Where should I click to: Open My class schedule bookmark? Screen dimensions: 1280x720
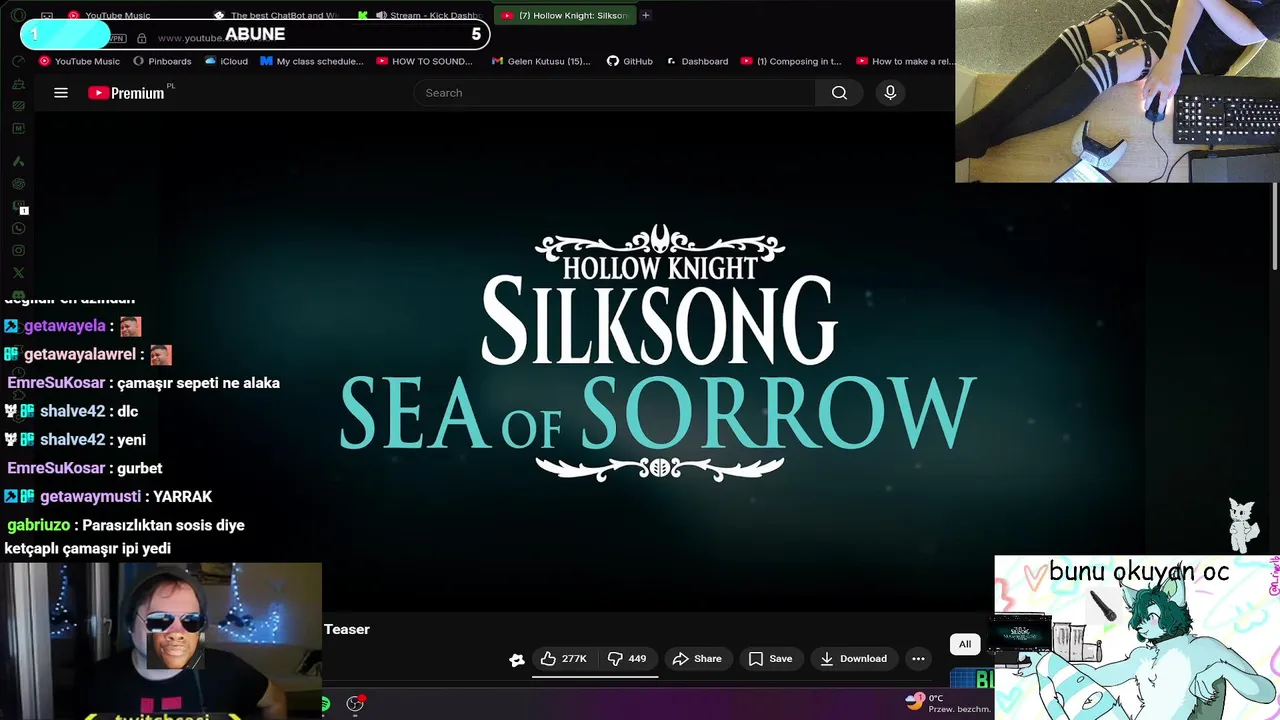pyautogui.click(x=312, y=61)
